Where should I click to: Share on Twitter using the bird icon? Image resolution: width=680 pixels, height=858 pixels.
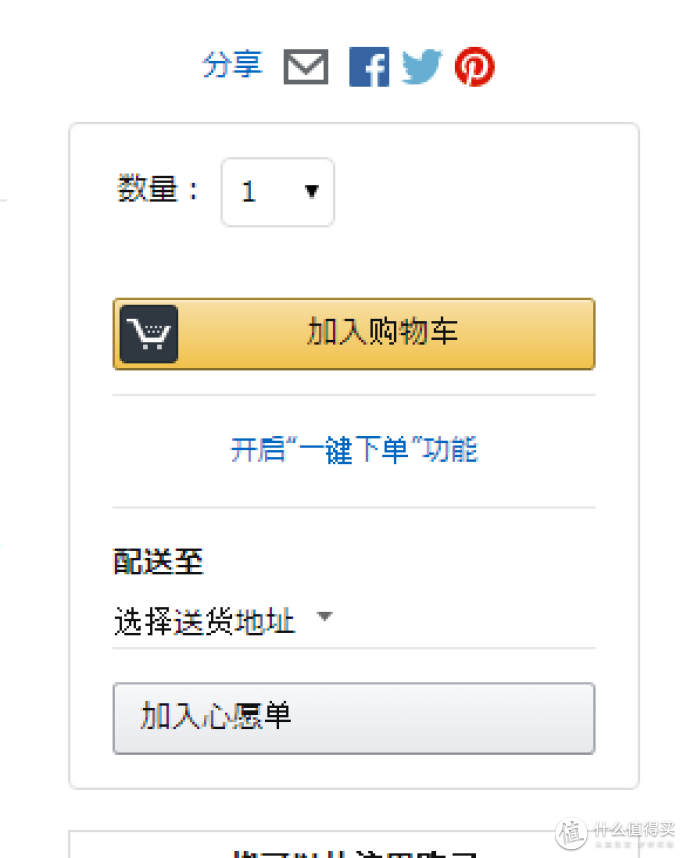click(x=421, y=67)
